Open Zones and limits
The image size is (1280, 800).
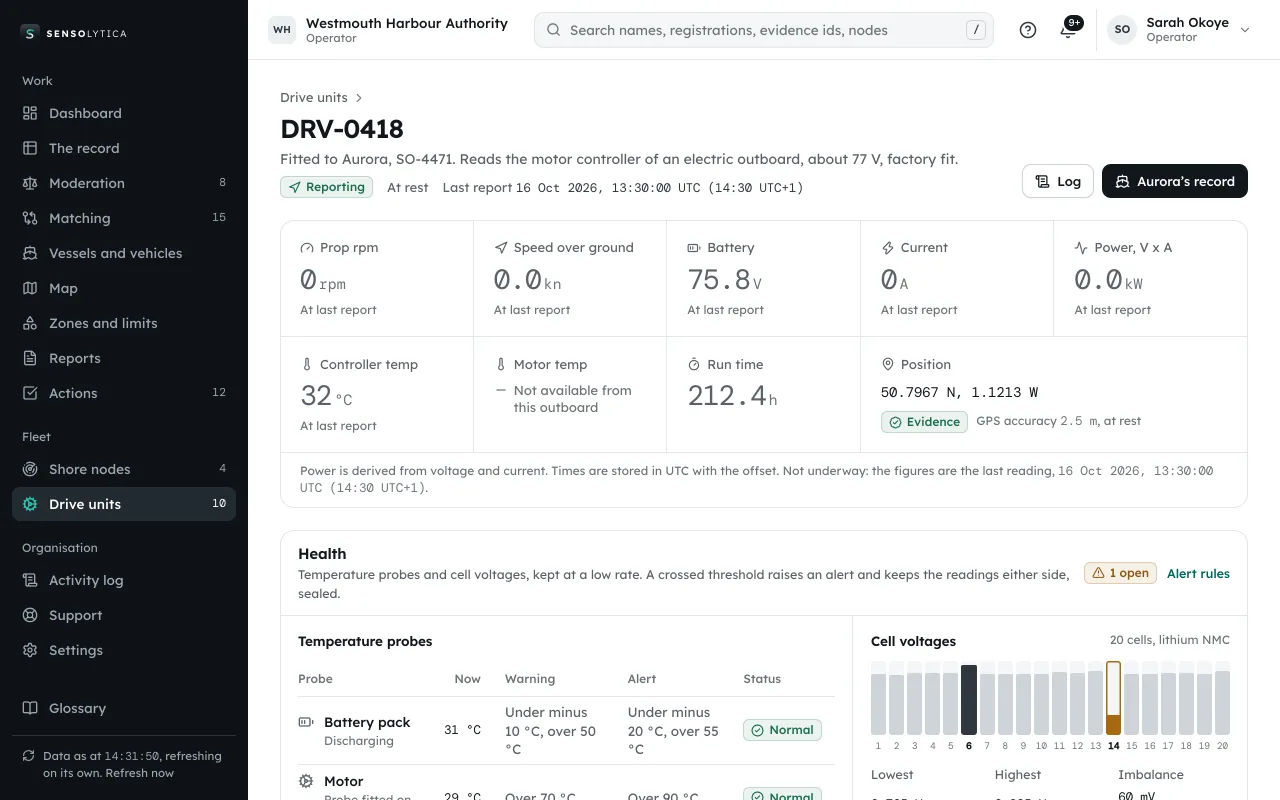(124, 323)
